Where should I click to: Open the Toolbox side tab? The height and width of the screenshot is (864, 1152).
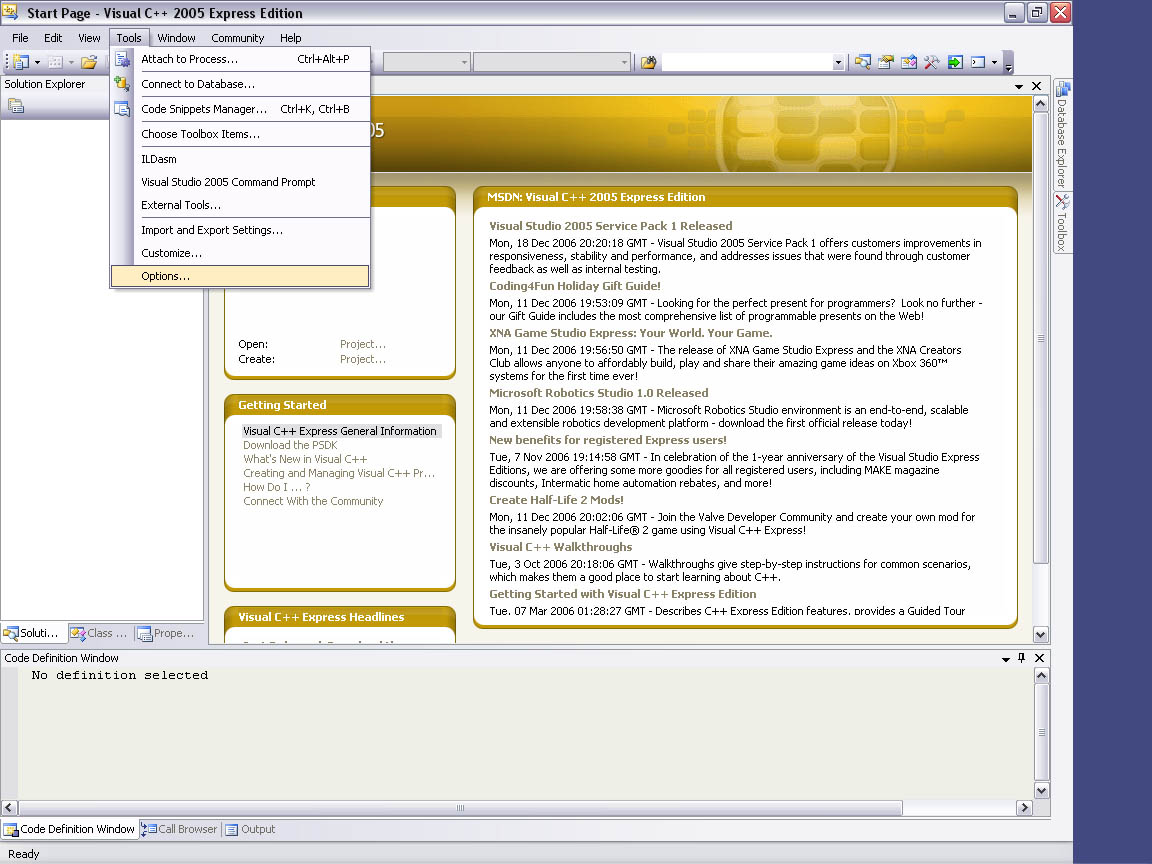1062,223
